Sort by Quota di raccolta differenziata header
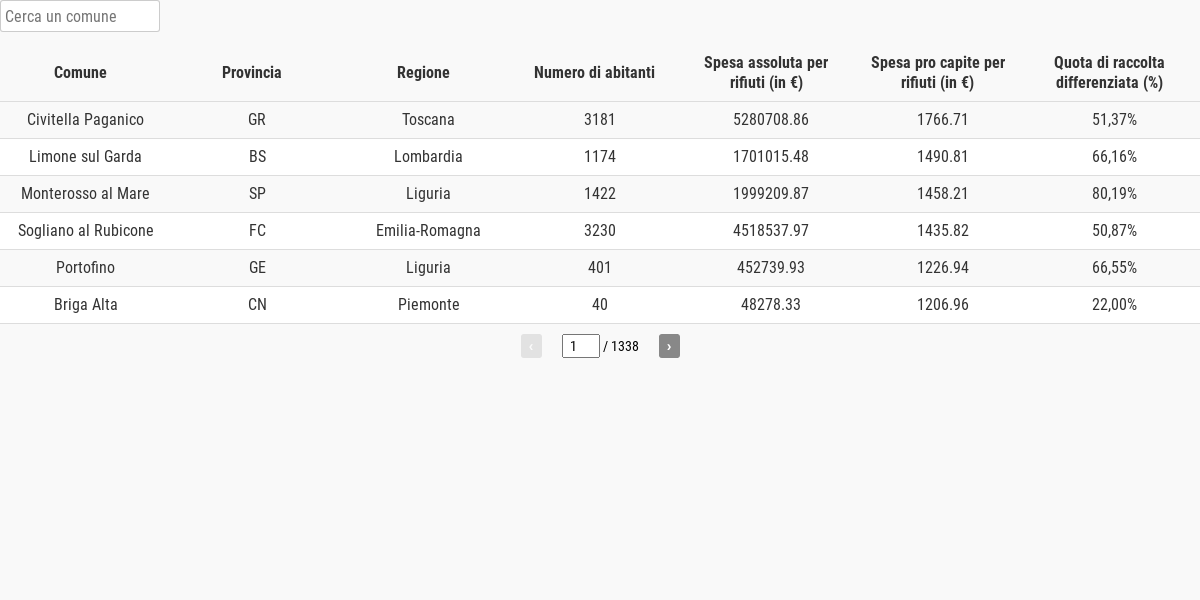The image size is (1200, 600). click(1109, 72)
